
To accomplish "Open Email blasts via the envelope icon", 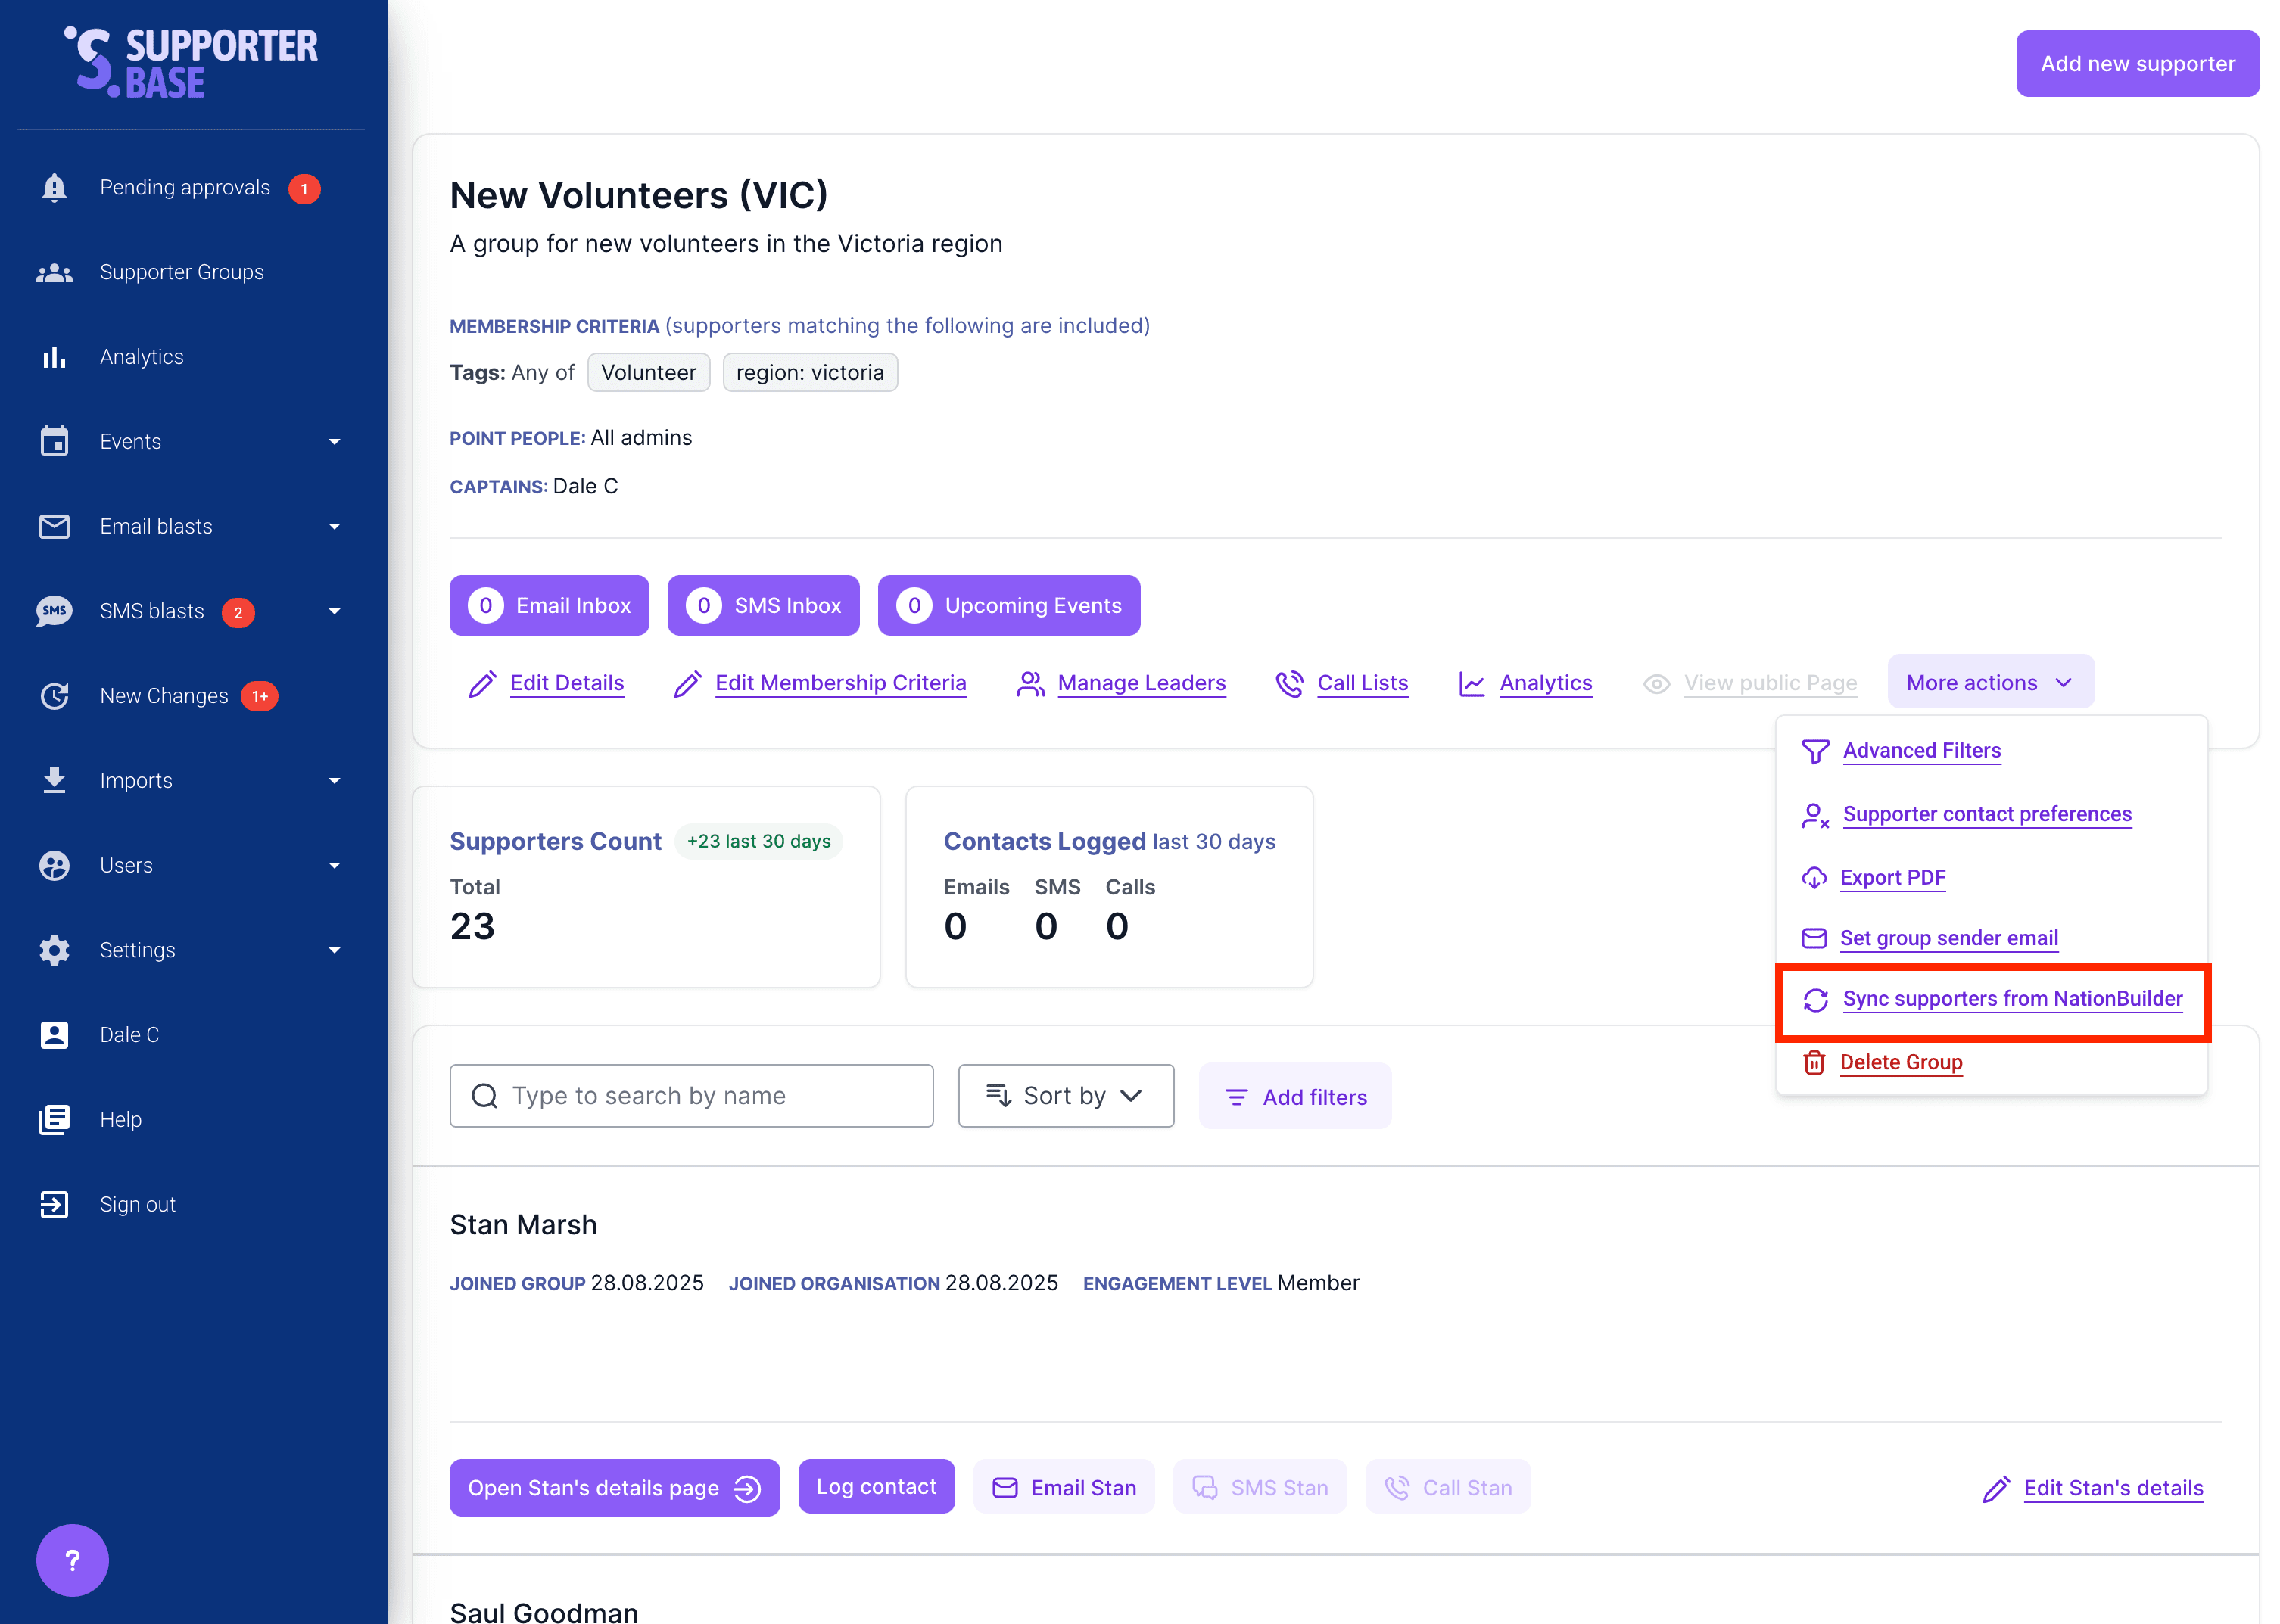I will 54,526.
